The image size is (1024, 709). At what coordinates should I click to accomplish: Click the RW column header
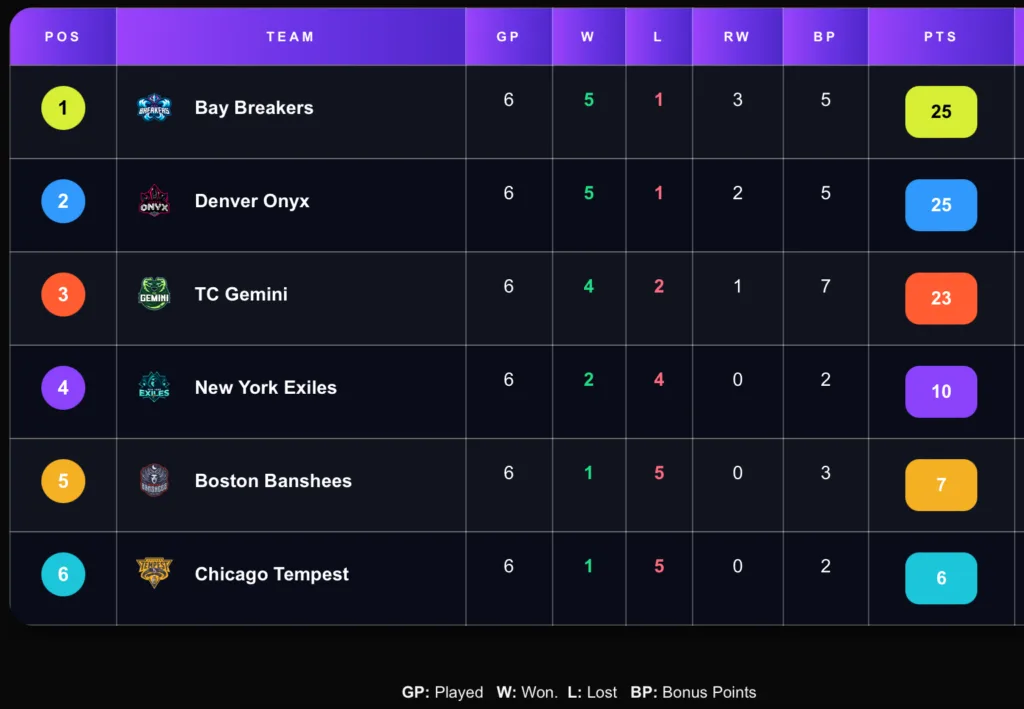click(x=737, y=37)
